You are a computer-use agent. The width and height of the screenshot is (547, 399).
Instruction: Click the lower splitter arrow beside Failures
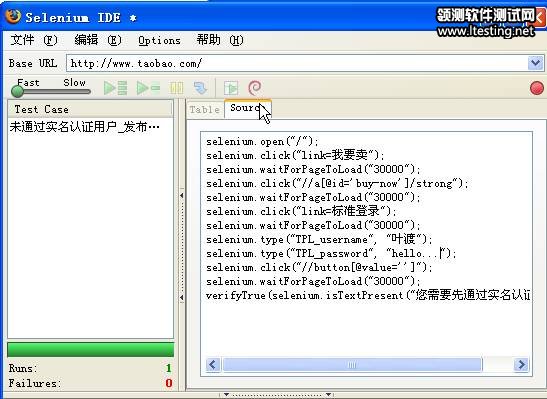[182, 298]
